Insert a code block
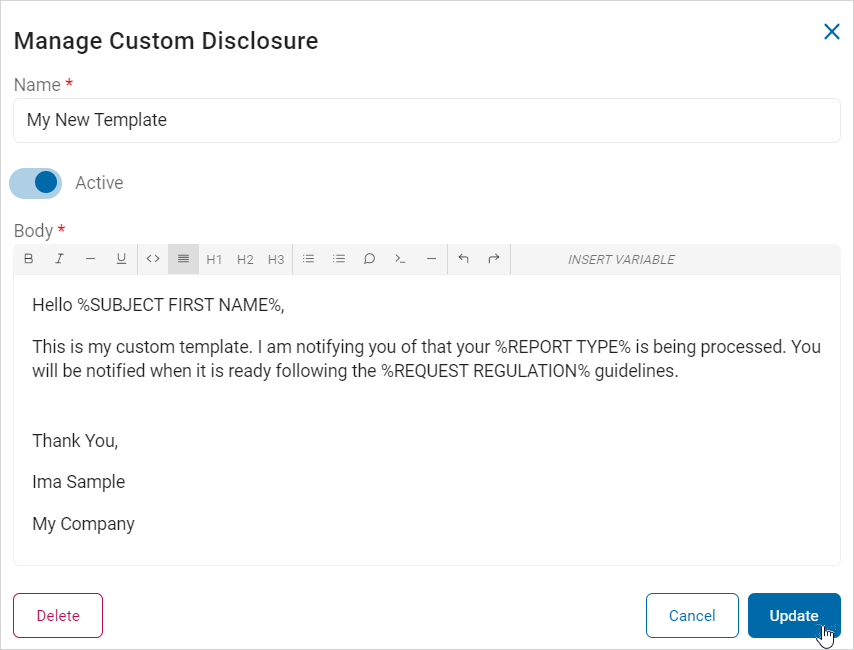Image resolution: width=854 pixels, height=650 pixels. click(x=400, y=259)
